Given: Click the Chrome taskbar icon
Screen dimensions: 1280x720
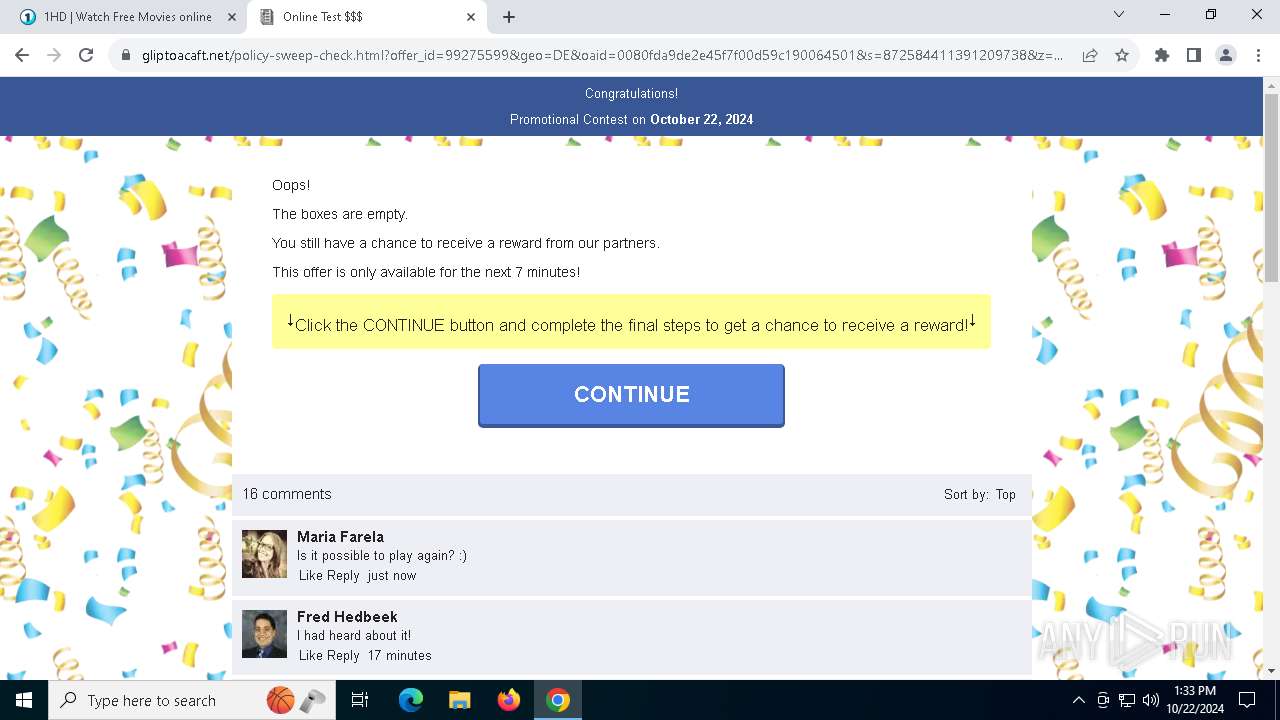Looking at the screenshot, I should pyautogui.click(x=558, y=700).
